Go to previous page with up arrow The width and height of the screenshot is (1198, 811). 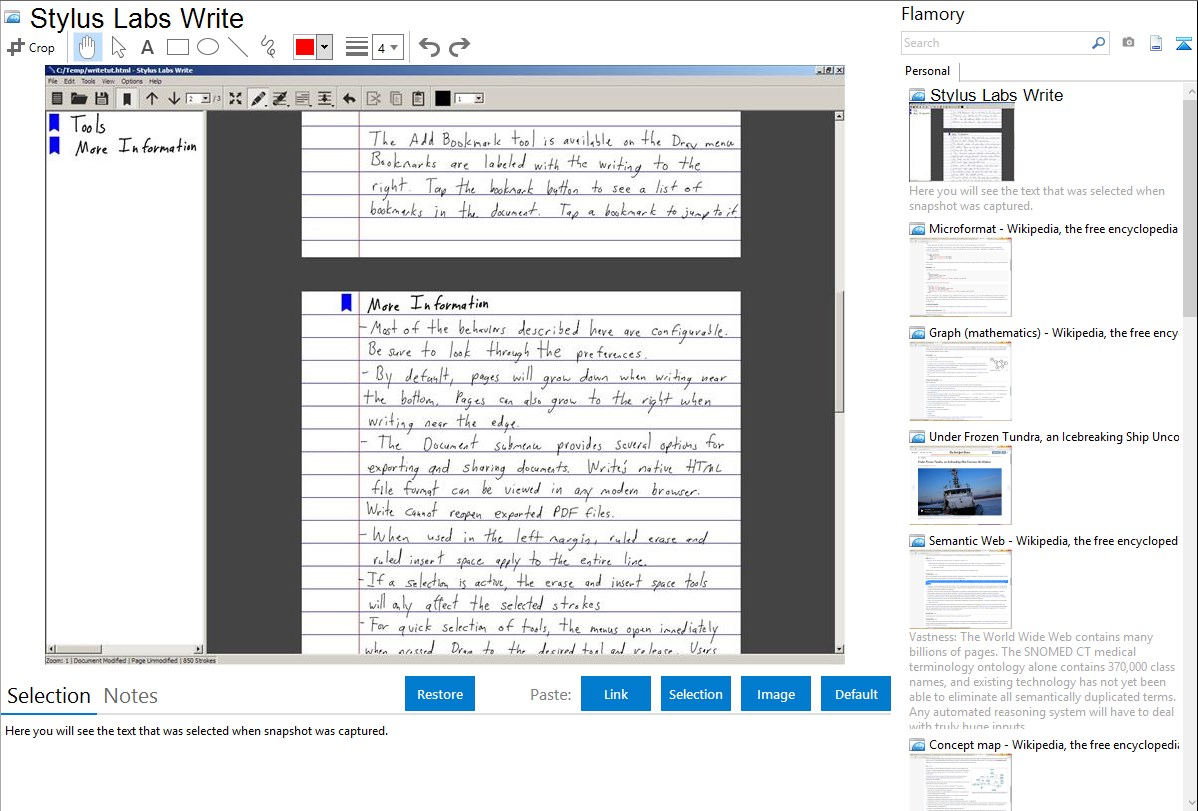151,99
